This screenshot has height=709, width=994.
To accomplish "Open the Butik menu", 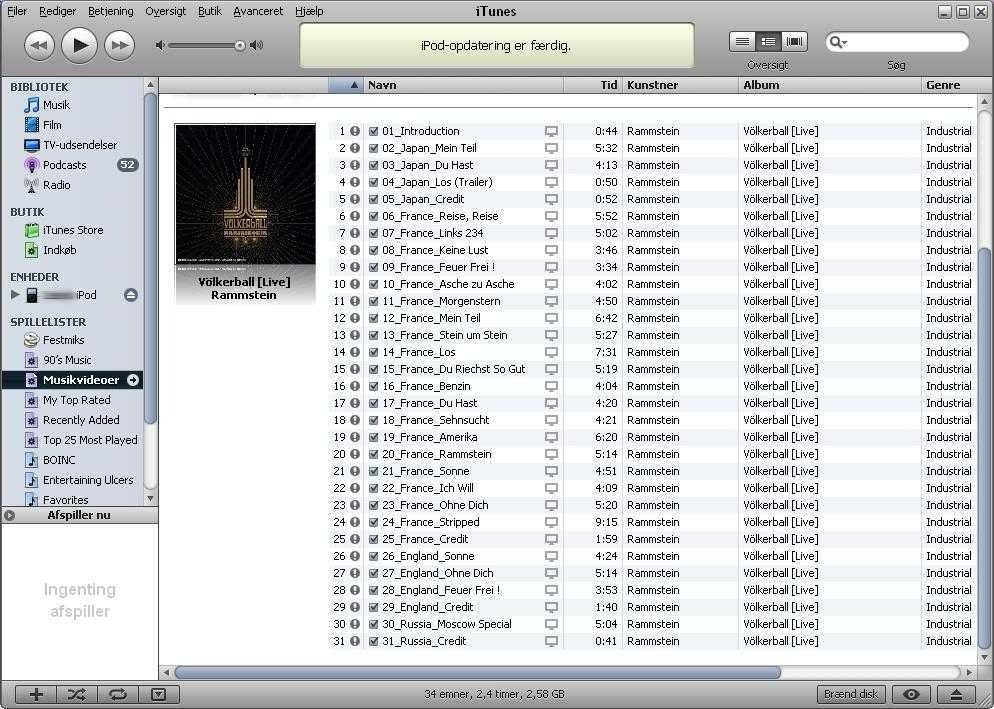I will click(210, 11).
